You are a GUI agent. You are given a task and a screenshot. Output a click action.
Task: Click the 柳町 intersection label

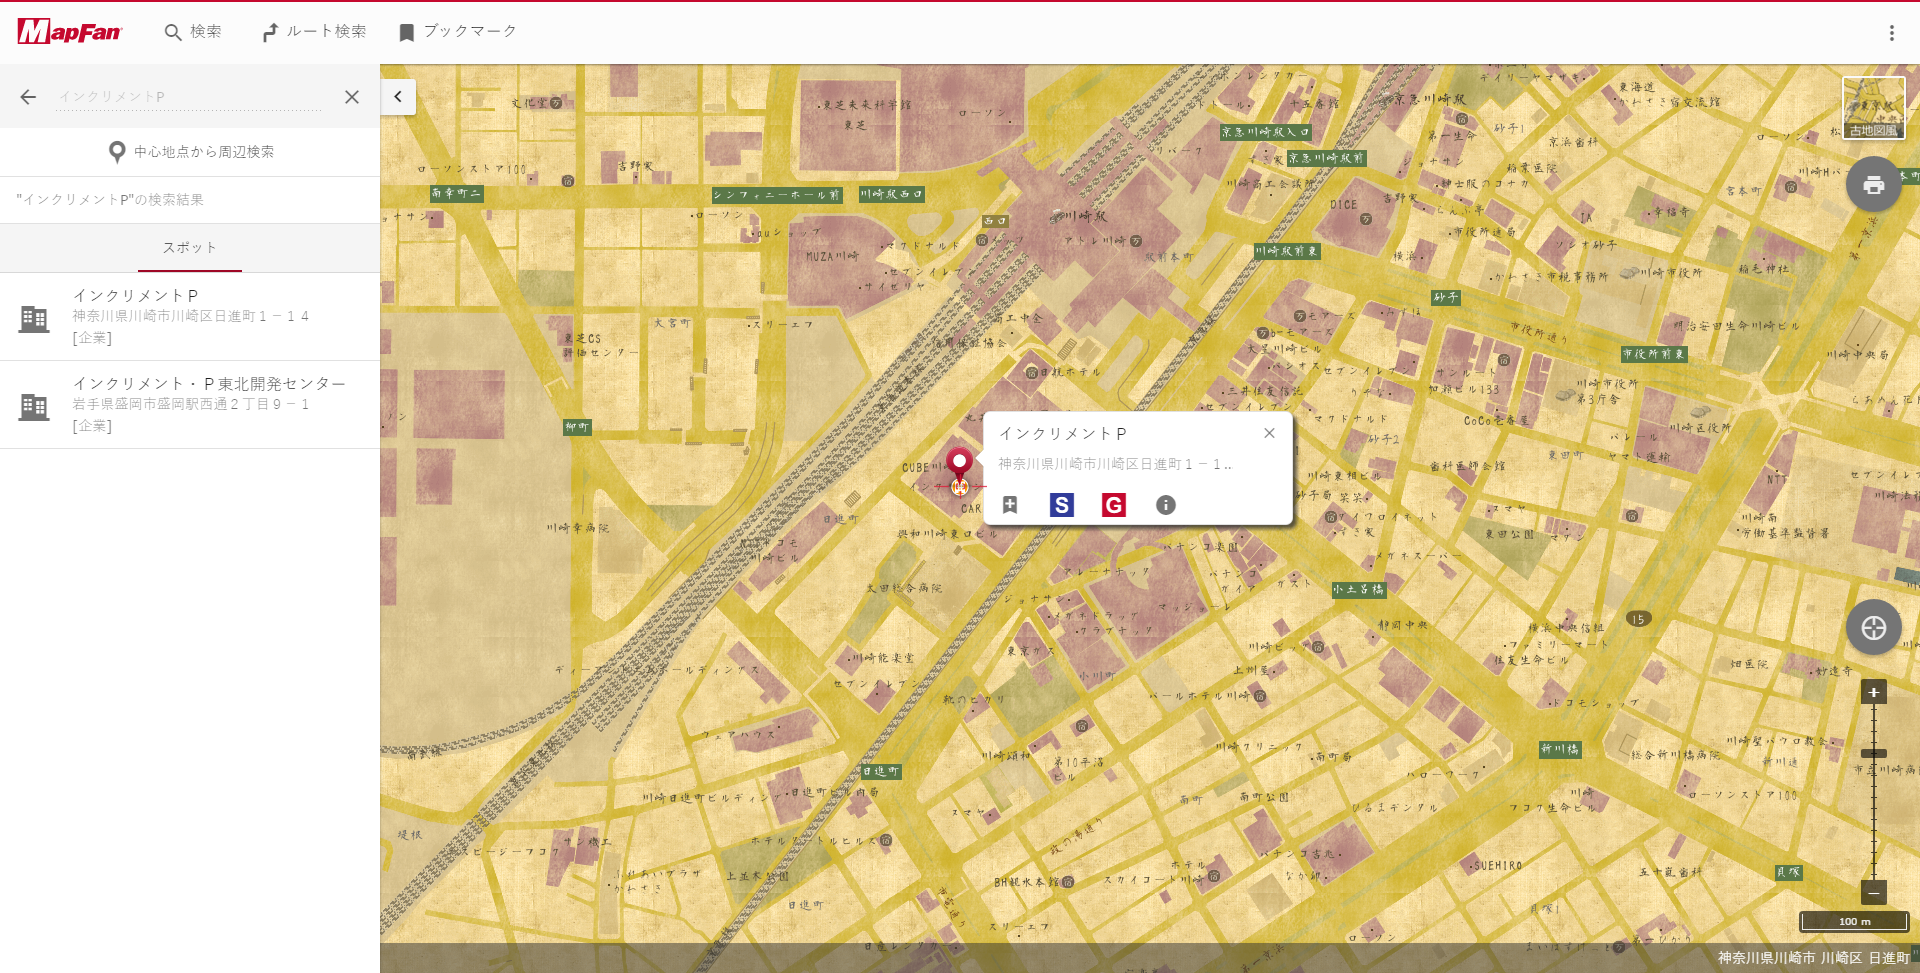[578, 427]
